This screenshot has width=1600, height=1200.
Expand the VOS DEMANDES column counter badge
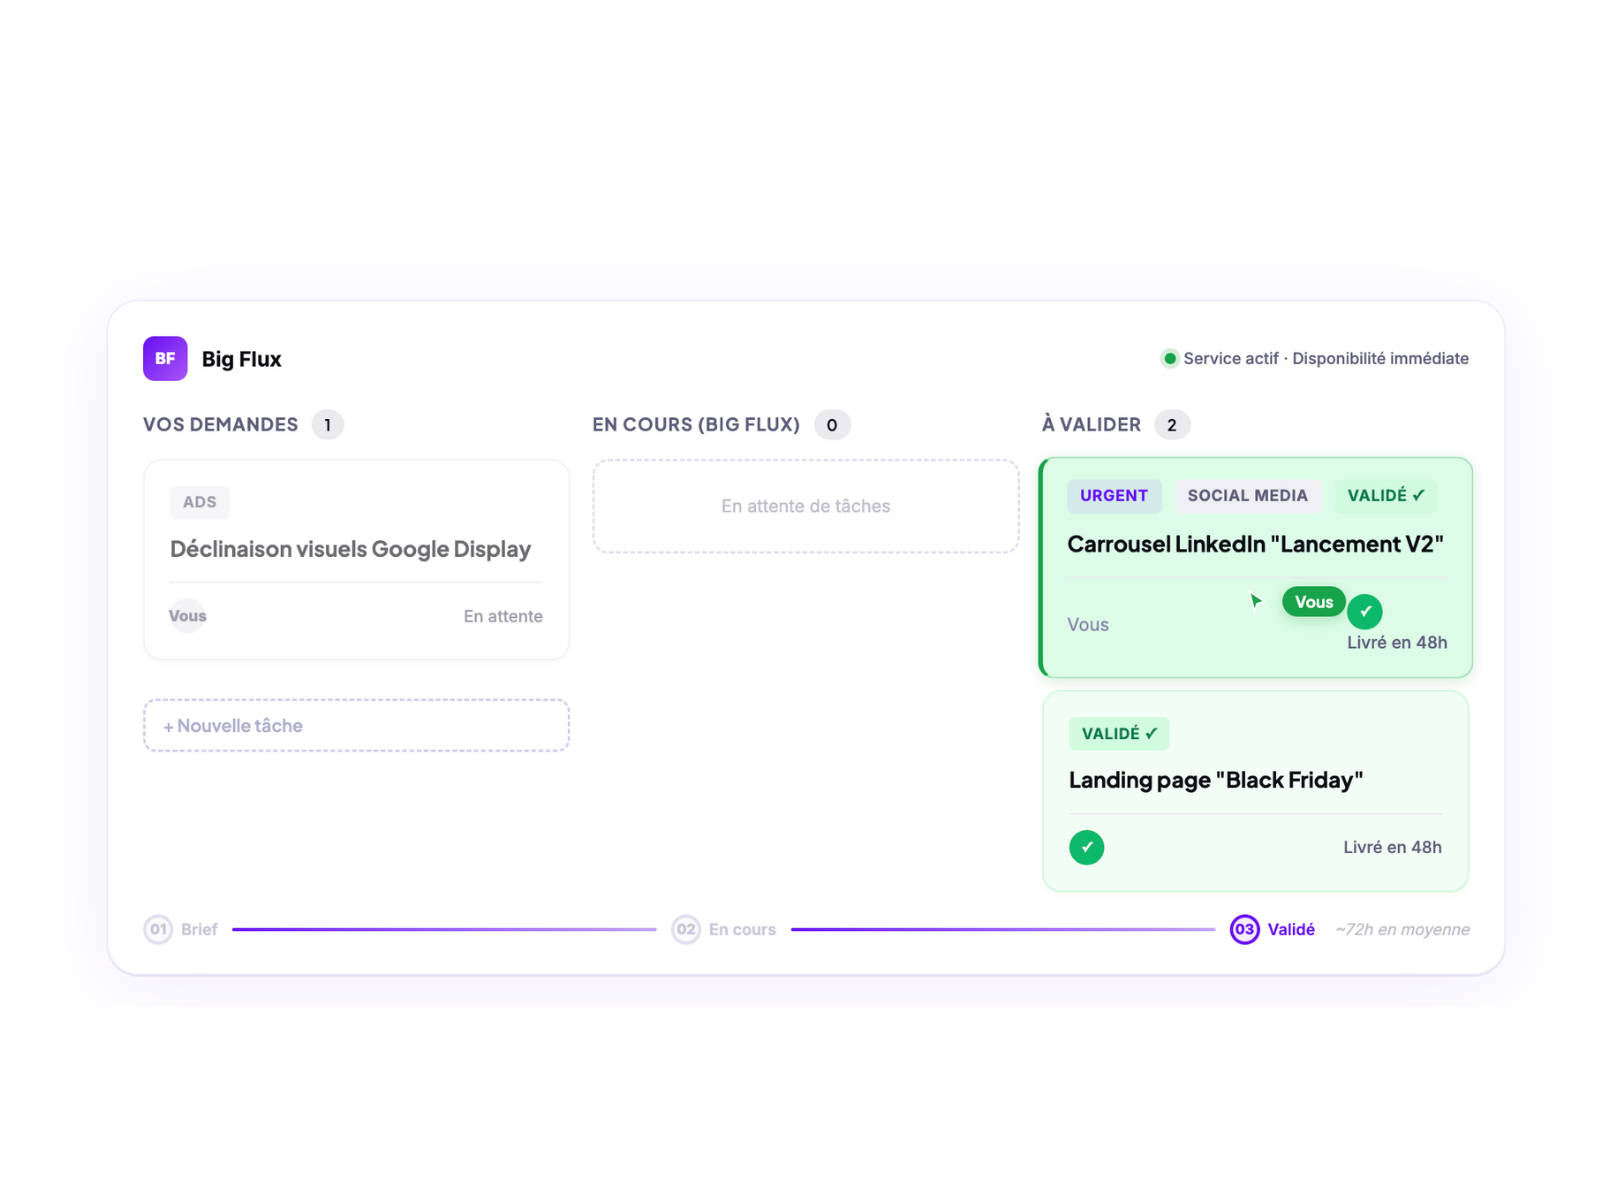click(326, 424)
